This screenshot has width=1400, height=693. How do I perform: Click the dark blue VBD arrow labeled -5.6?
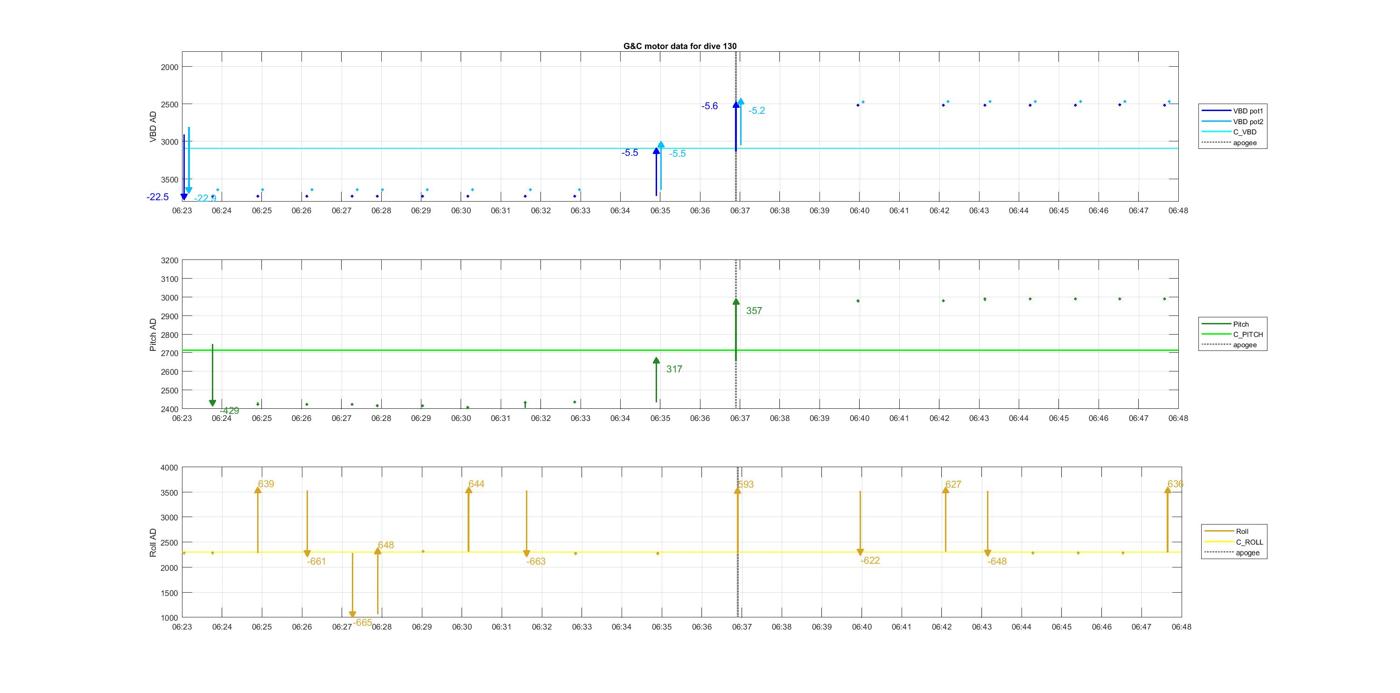point(736,126)
